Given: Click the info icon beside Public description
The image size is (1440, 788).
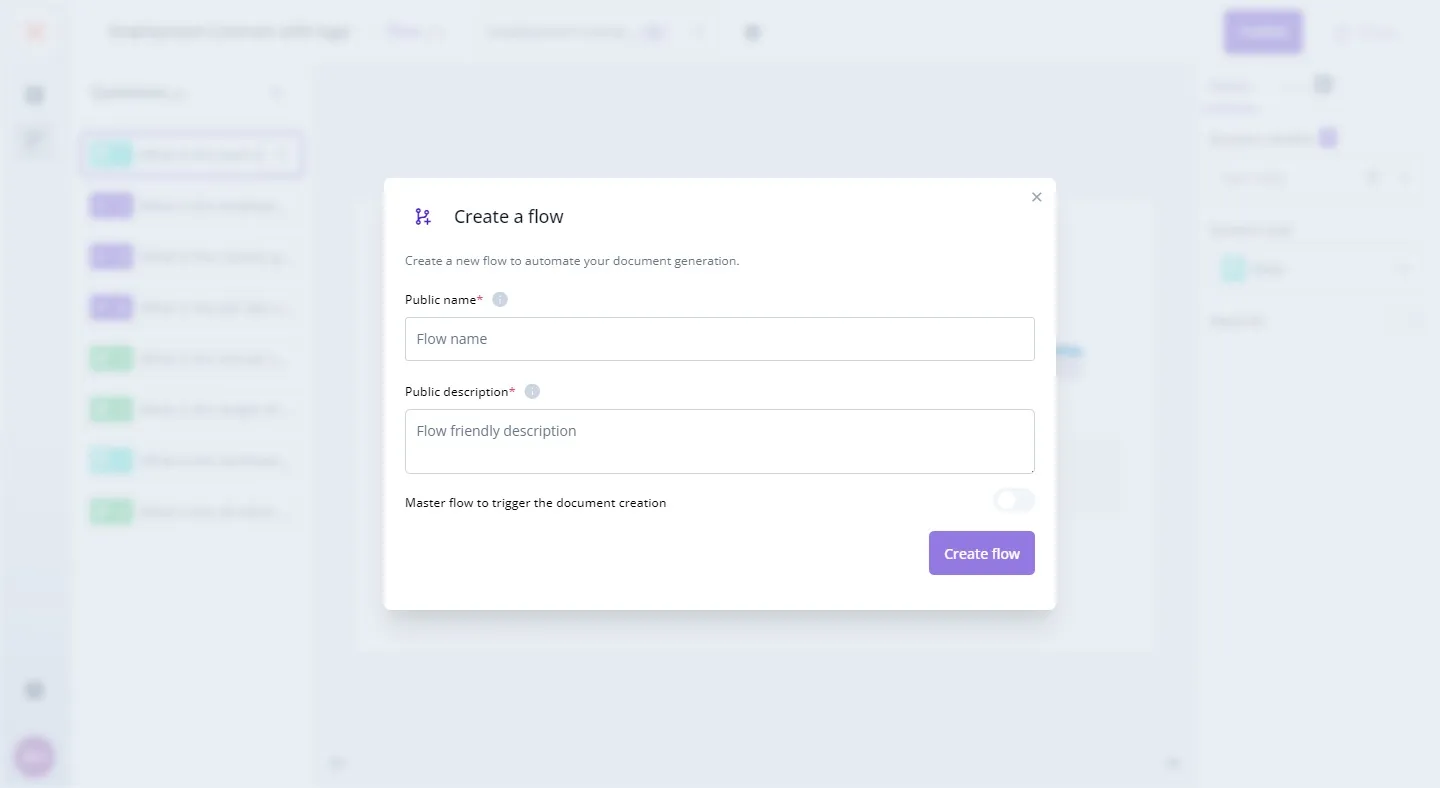Looking at the screenshot, I should click(532, 392).
